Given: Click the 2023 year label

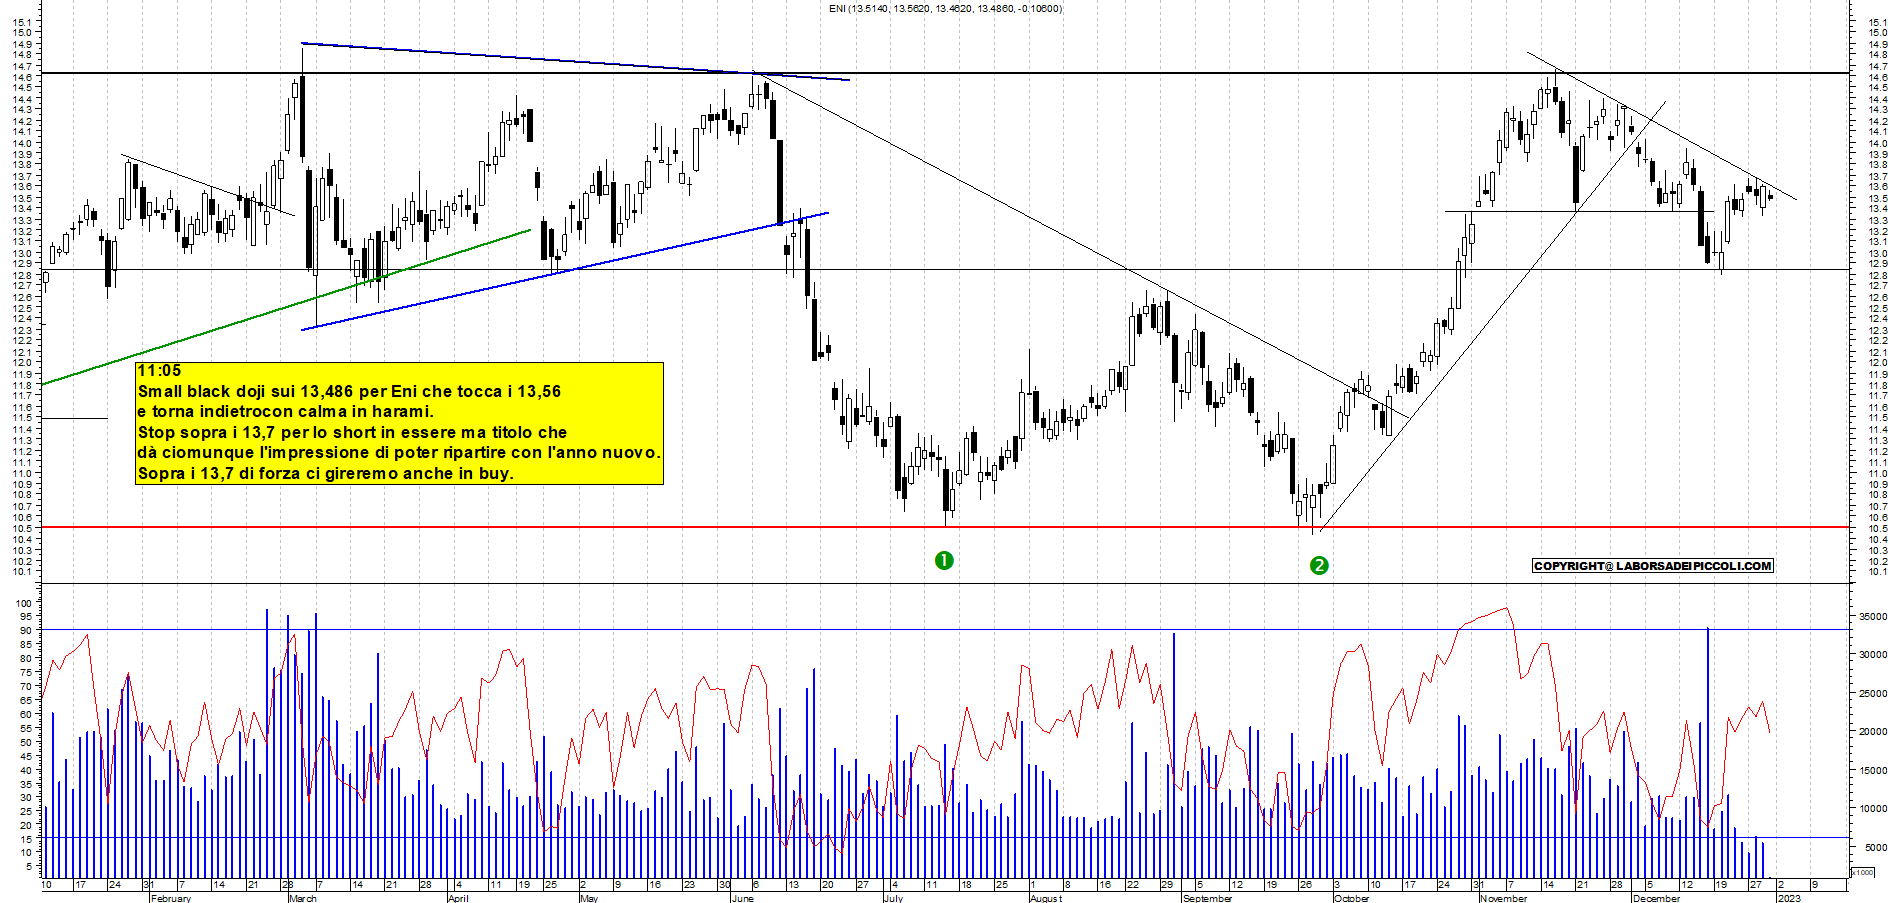Looking at the screenshot, I should click(1789, 898).
